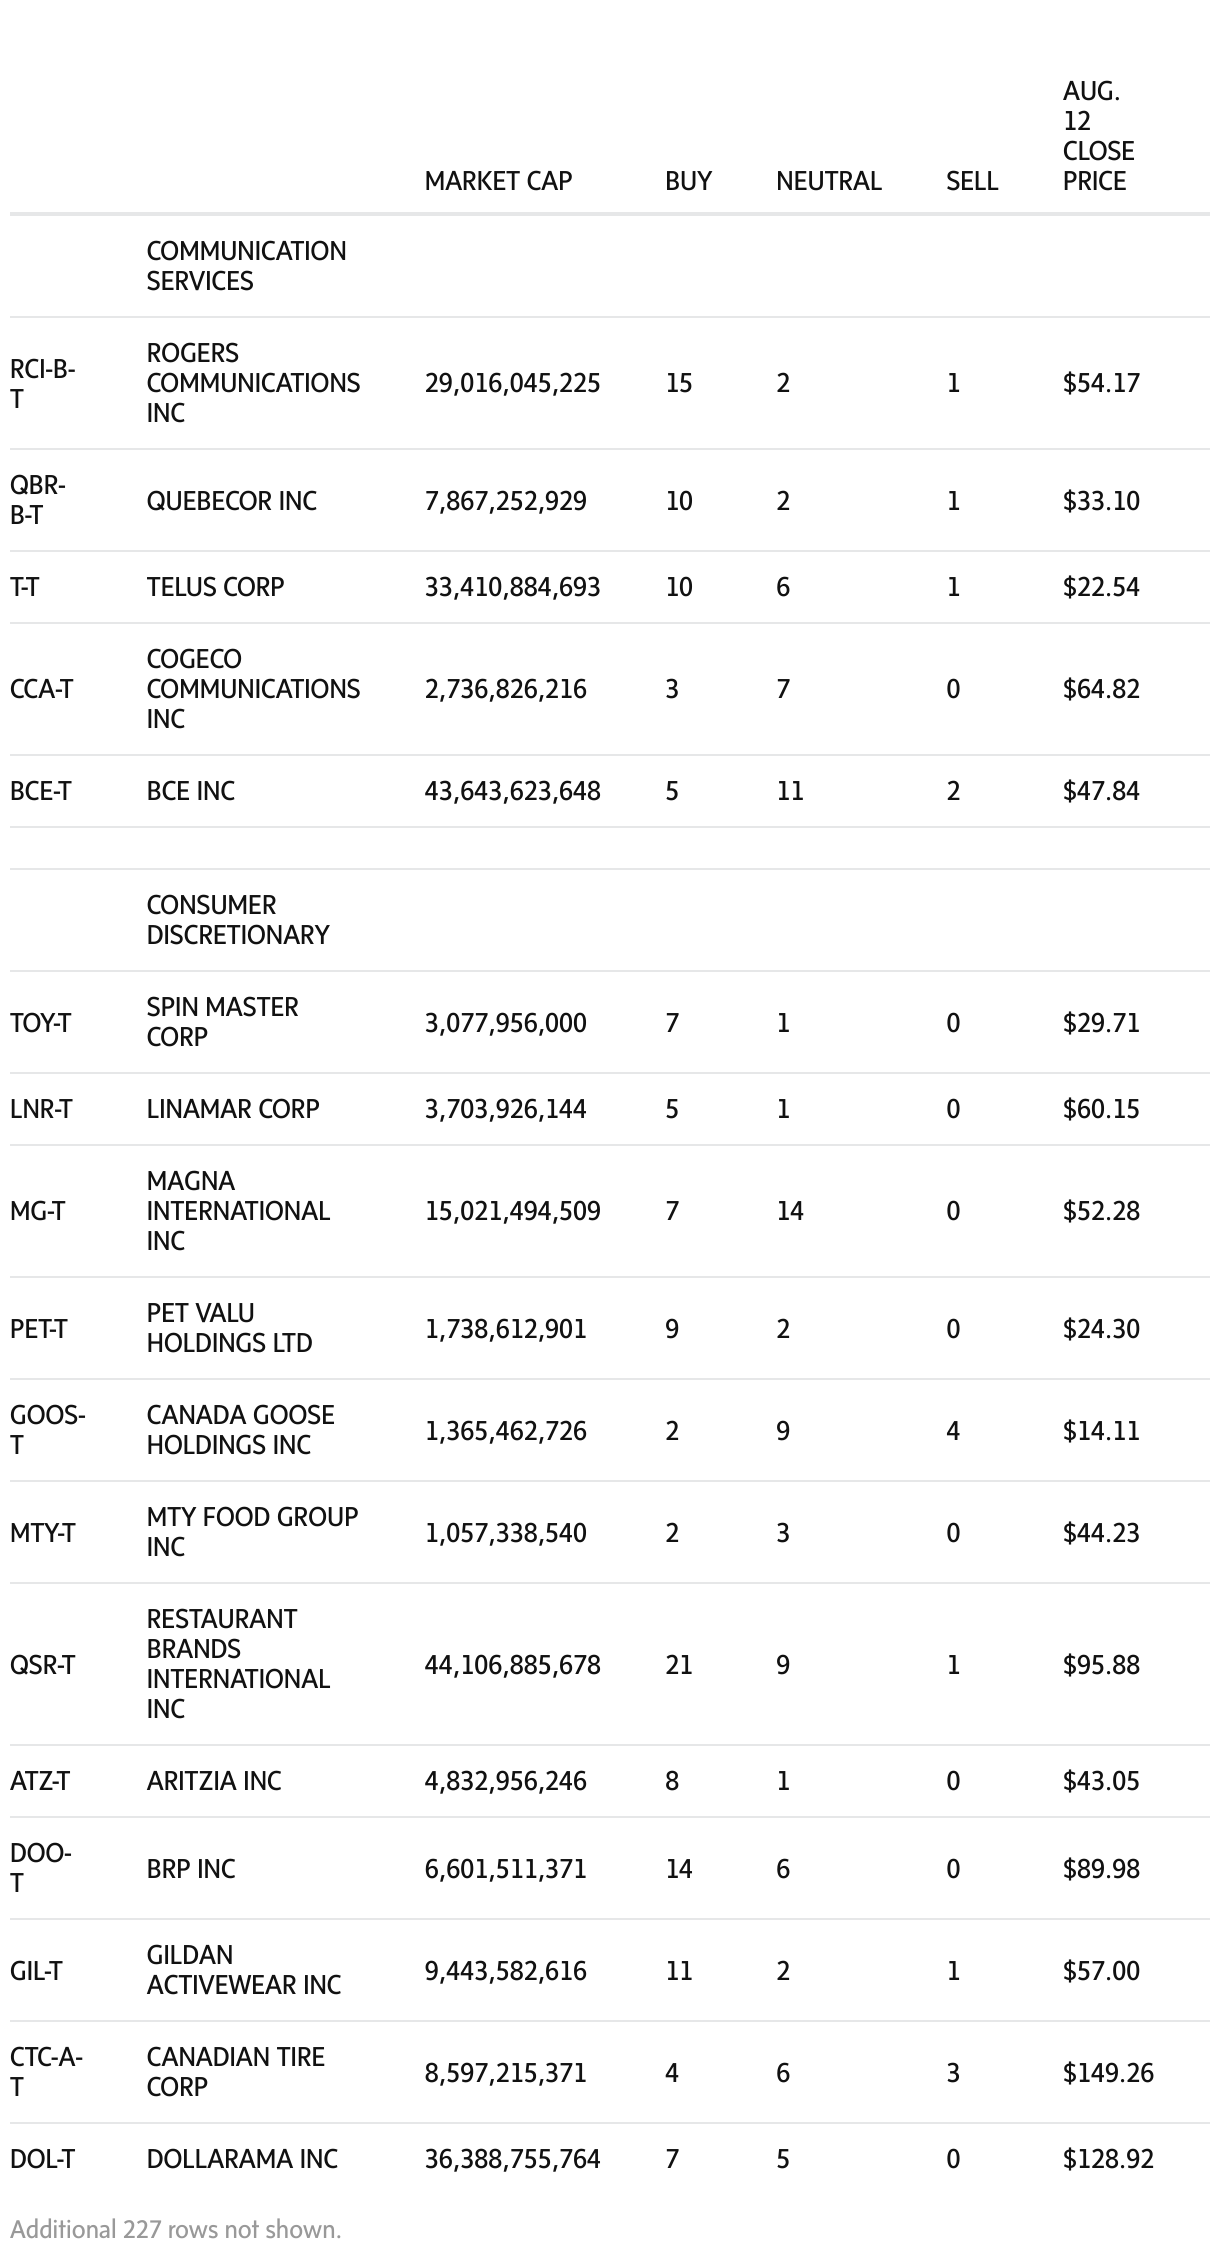Click the Aug. 12 Close Price header
This screenshot has height=2254, width=1220.
[1098, 136]
